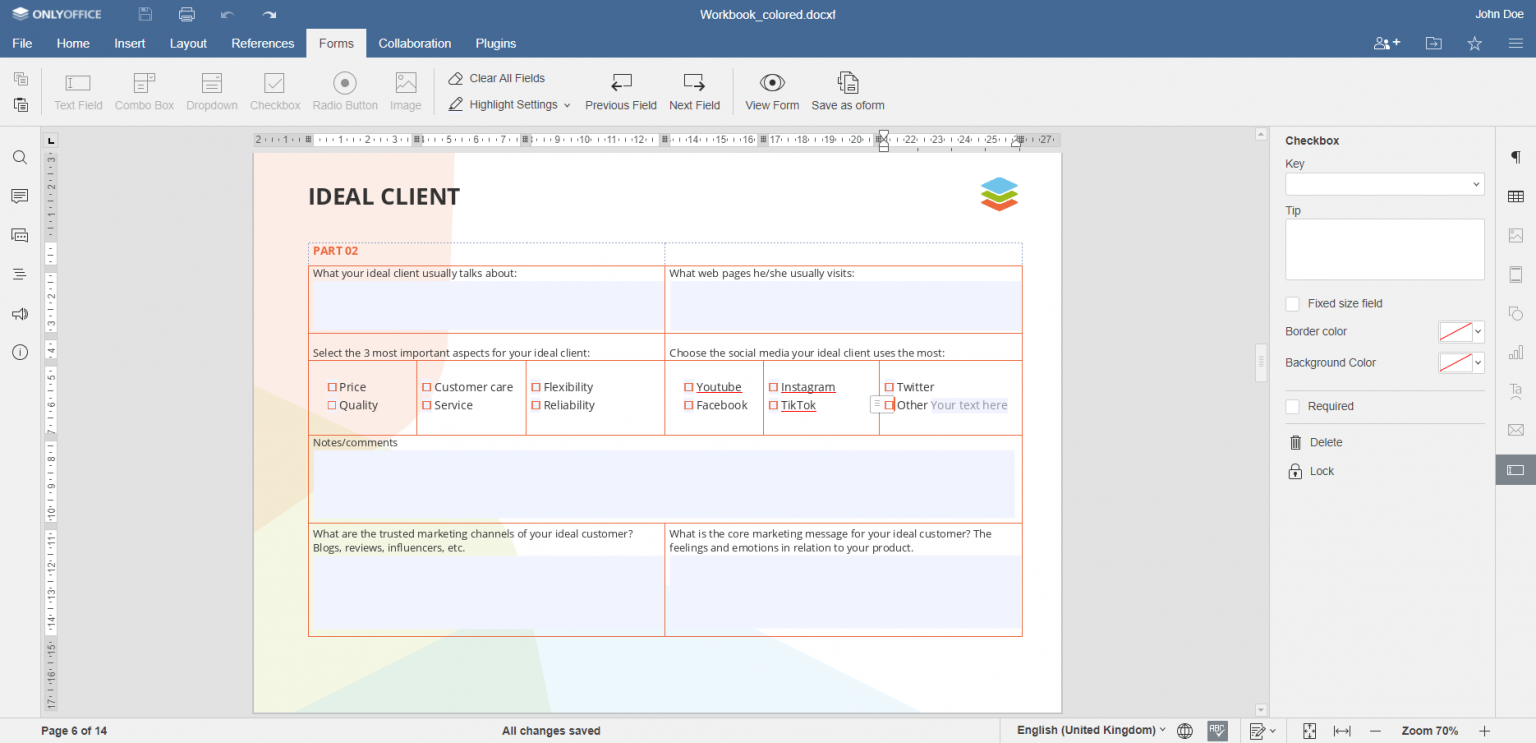Open the Search panel in the left sidebar
Image resolution: width=1536 pixels, height=743 pixels.
[19, 157]
